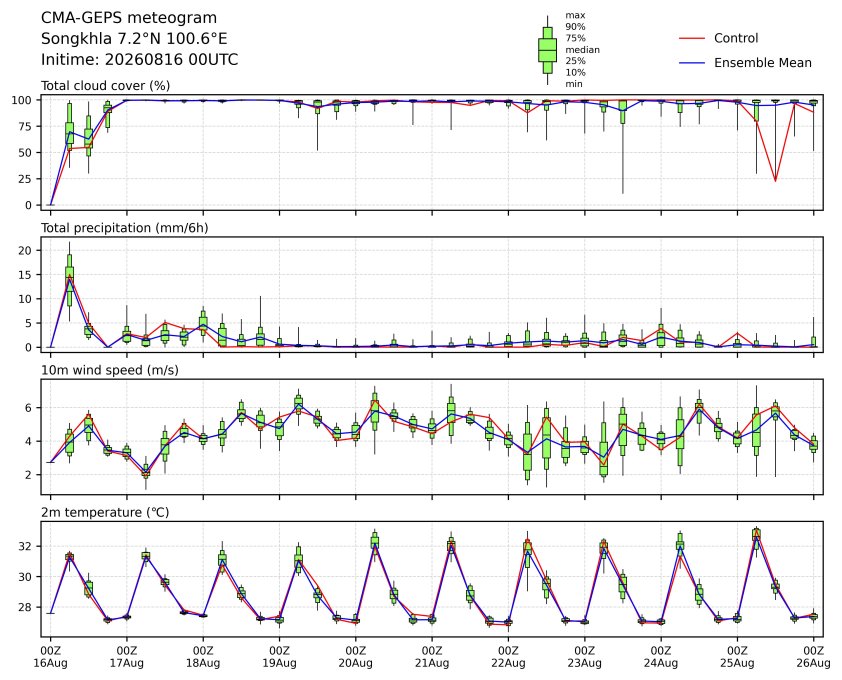Click the '00Z 18Aug' x-axis label

[x=203, y=657]
